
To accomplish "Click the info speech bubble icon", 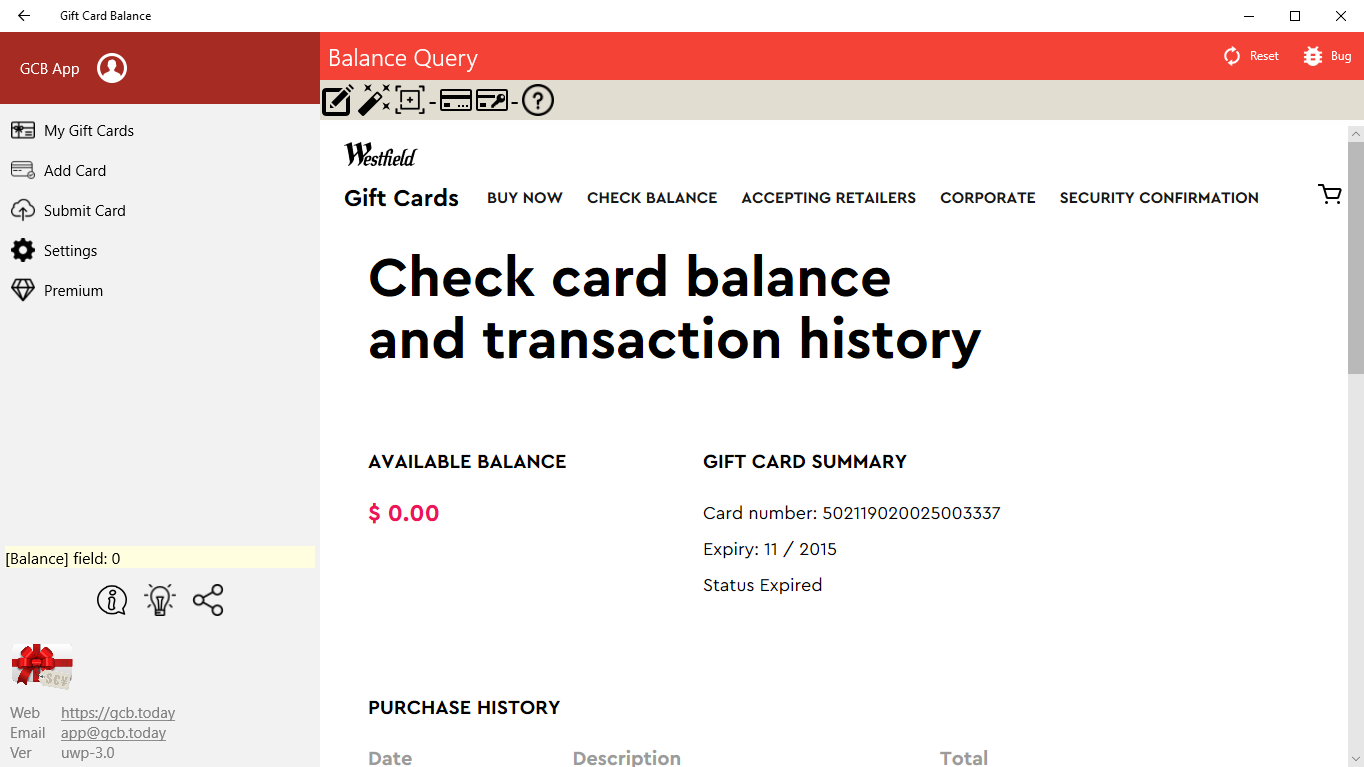I will click(x=112, y=600).
